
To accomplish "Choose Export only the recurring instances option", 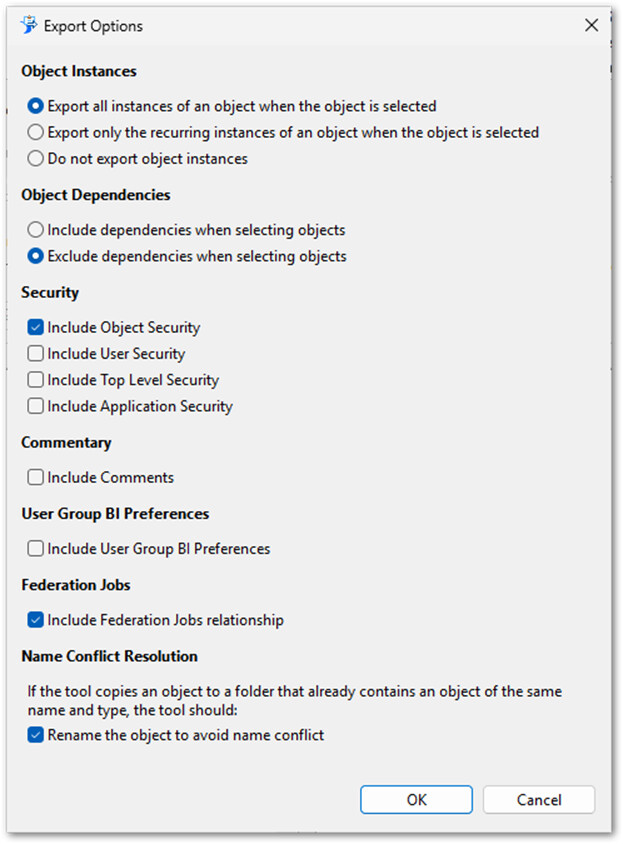I will (37, 132).
